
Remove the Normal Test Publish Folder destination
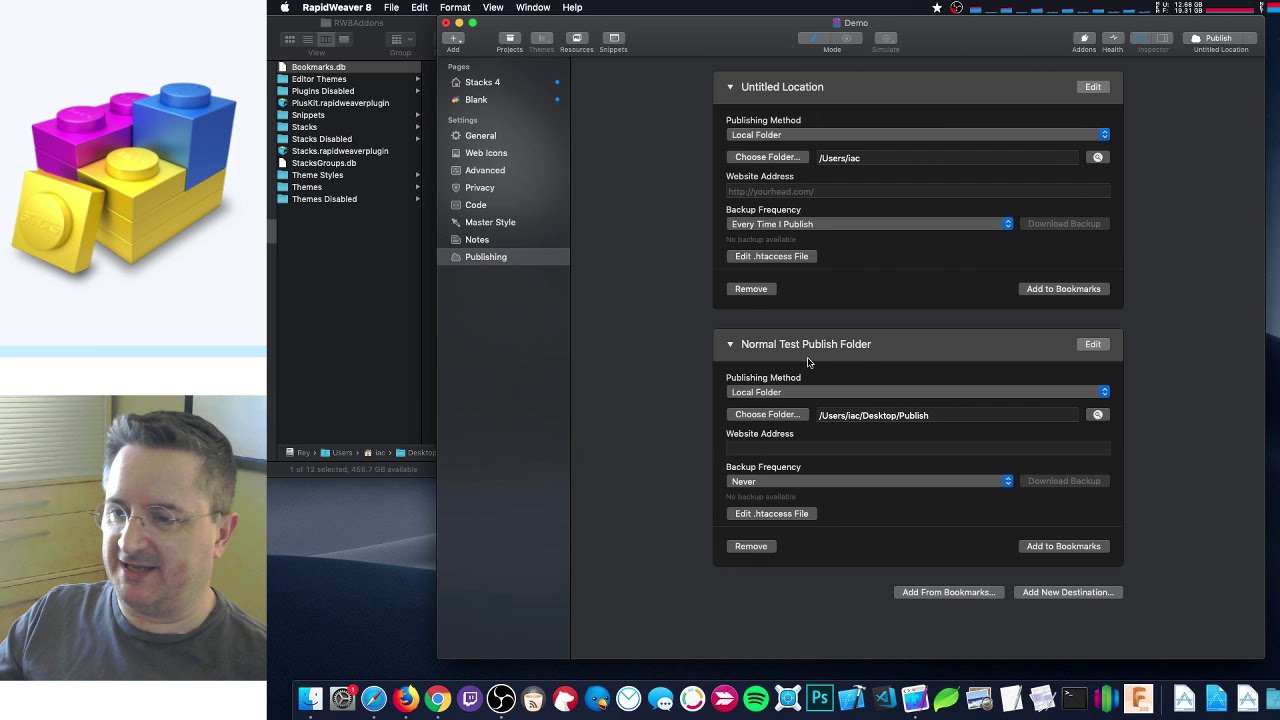point(751,546)
